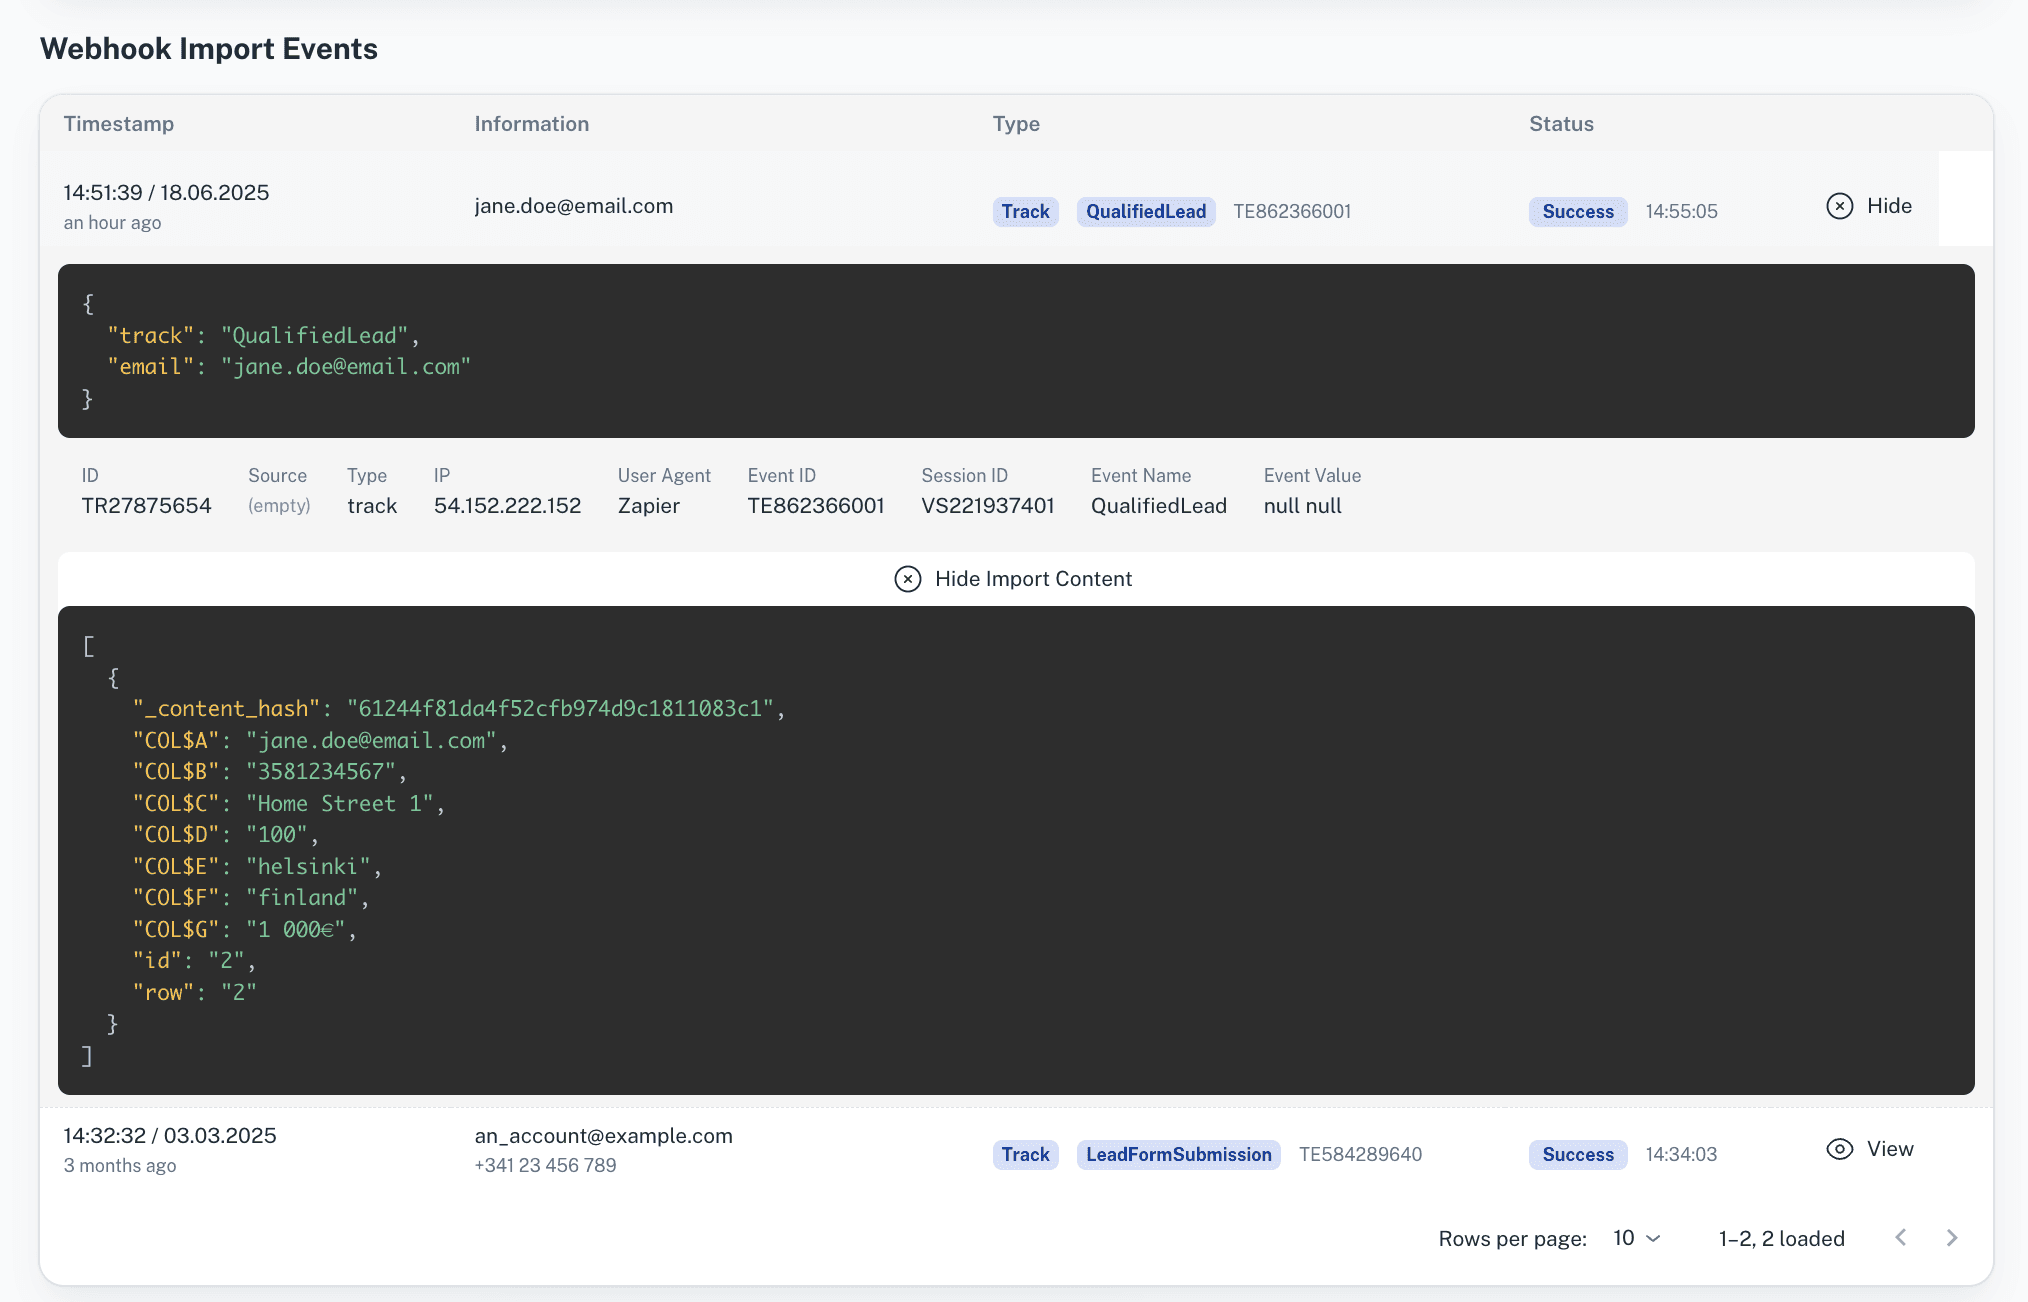The height and width of the screenshot is (1302, 2028).
Task: Click Track badge in jane.doe row
Action: click(x=1025, y=211)
